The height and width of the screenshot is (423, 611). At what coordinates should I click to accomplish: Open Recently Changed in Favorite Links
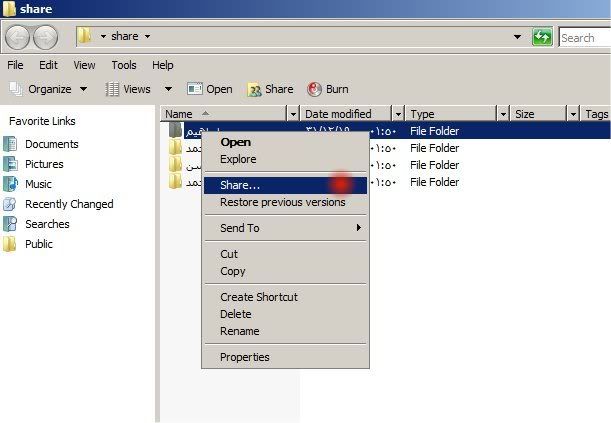tap(58, 204)
